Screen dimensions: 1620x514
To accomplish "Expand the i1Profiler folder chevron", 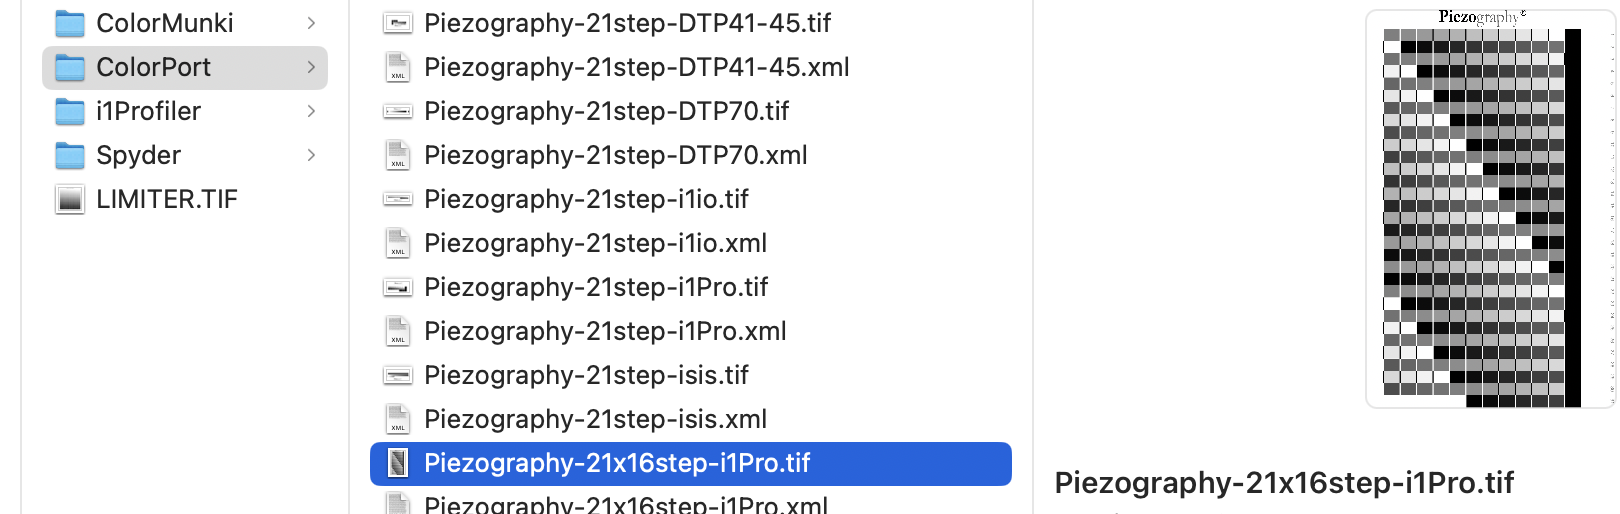I will pyautogui.click(x=311, y=111).
